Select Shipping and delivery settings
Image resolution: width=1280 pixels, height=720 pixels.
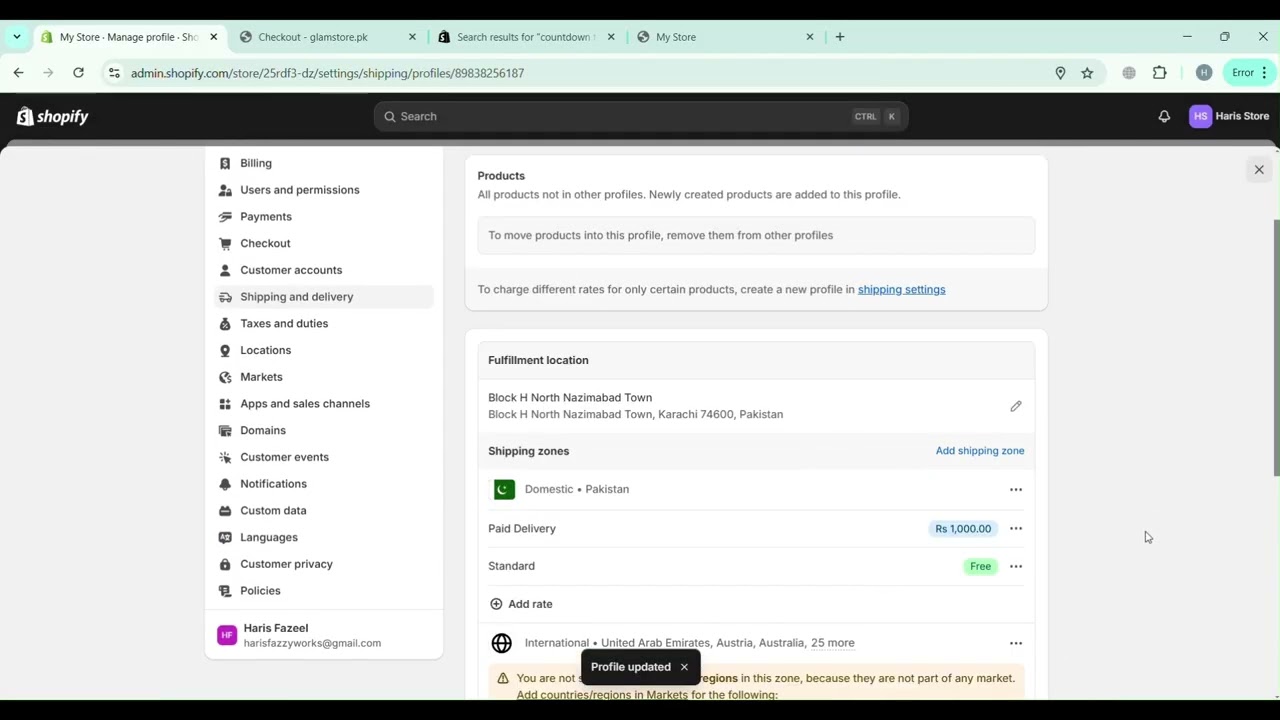pos(323,297)
